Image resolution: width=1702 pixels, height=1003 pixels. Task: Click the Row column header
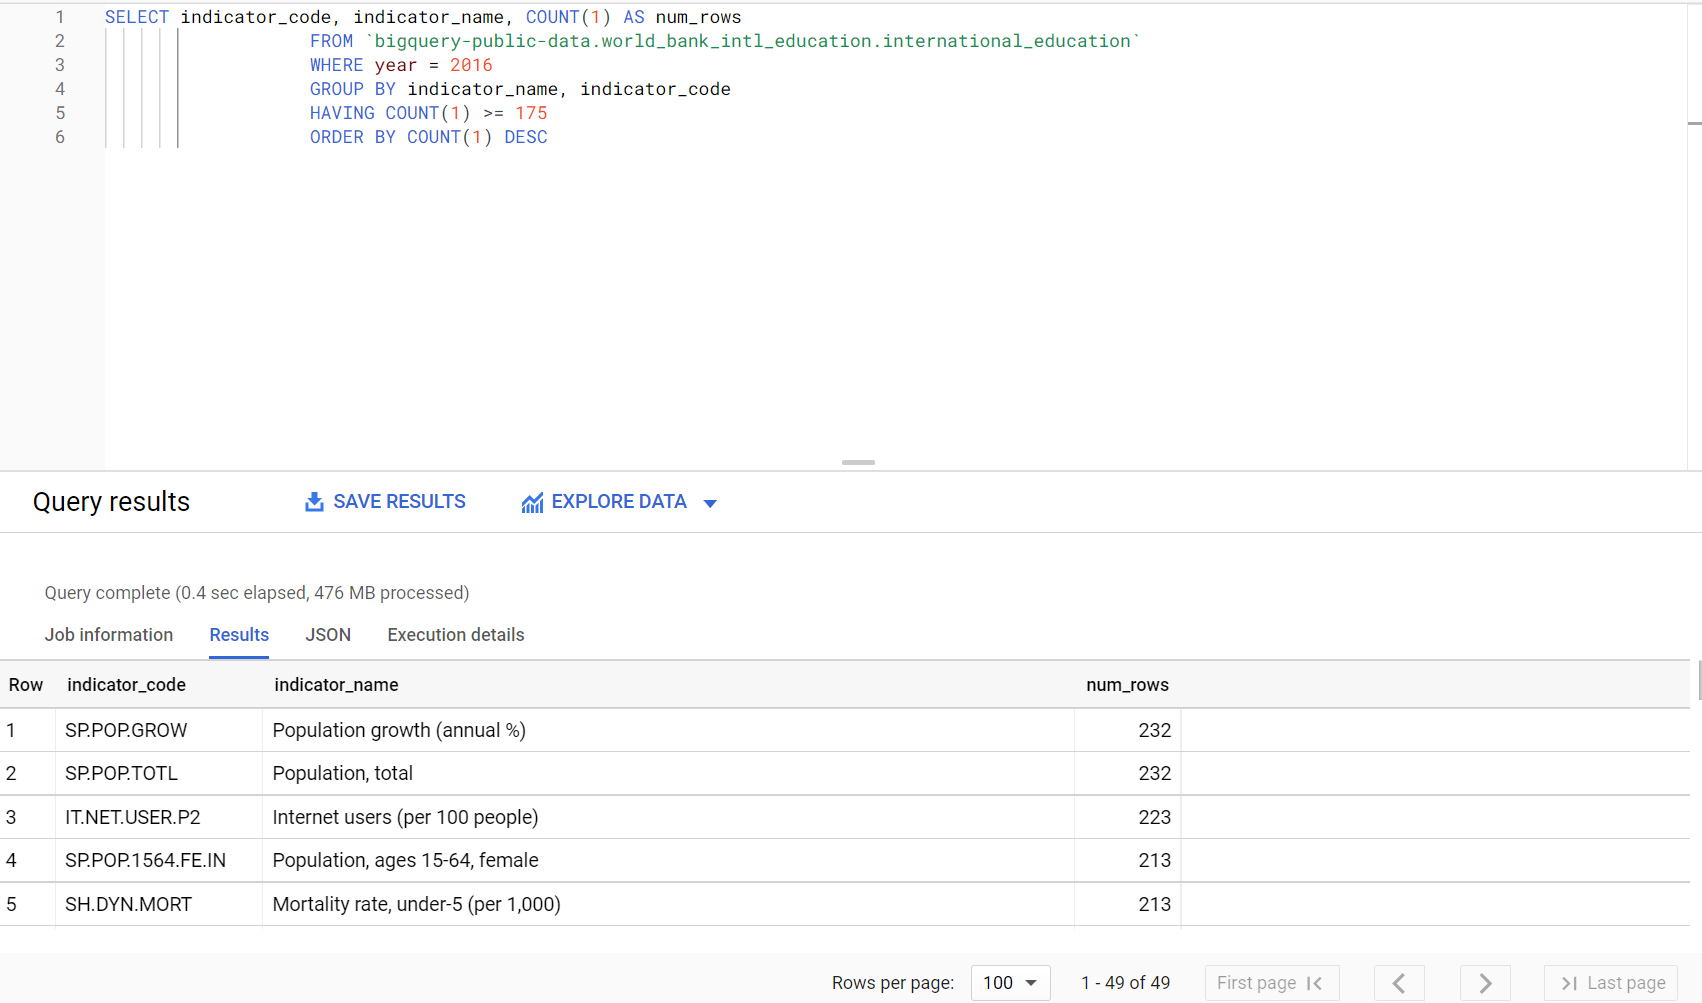[26, 685]
